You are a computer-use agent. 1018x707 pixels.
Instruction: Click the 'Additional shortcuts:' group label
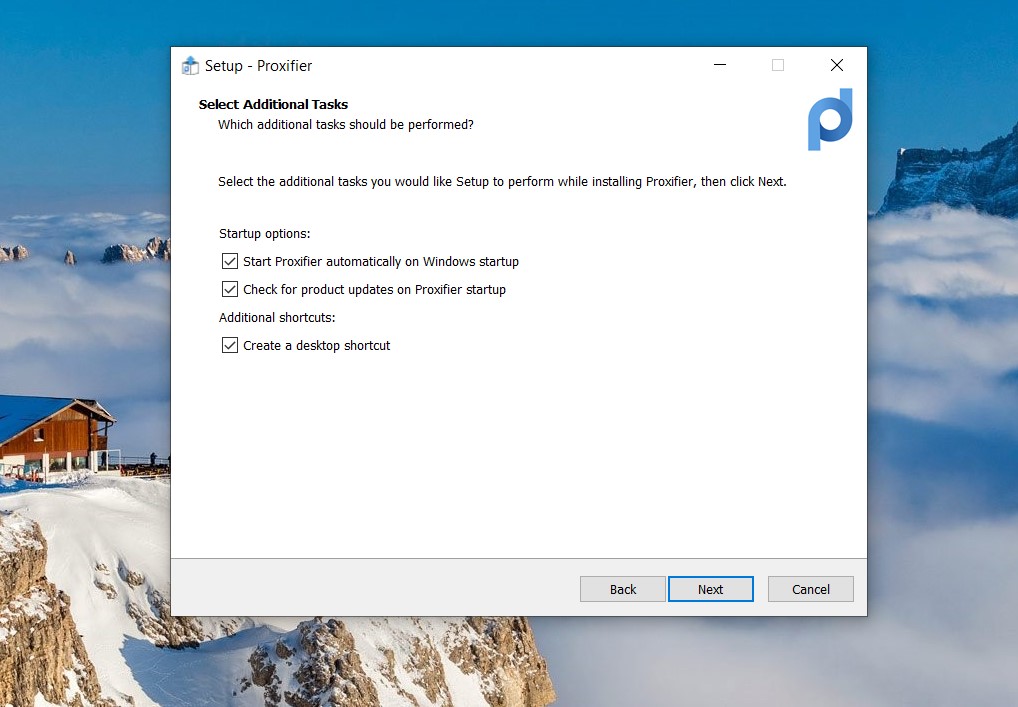pyautogui.click(x=277, y=318)
